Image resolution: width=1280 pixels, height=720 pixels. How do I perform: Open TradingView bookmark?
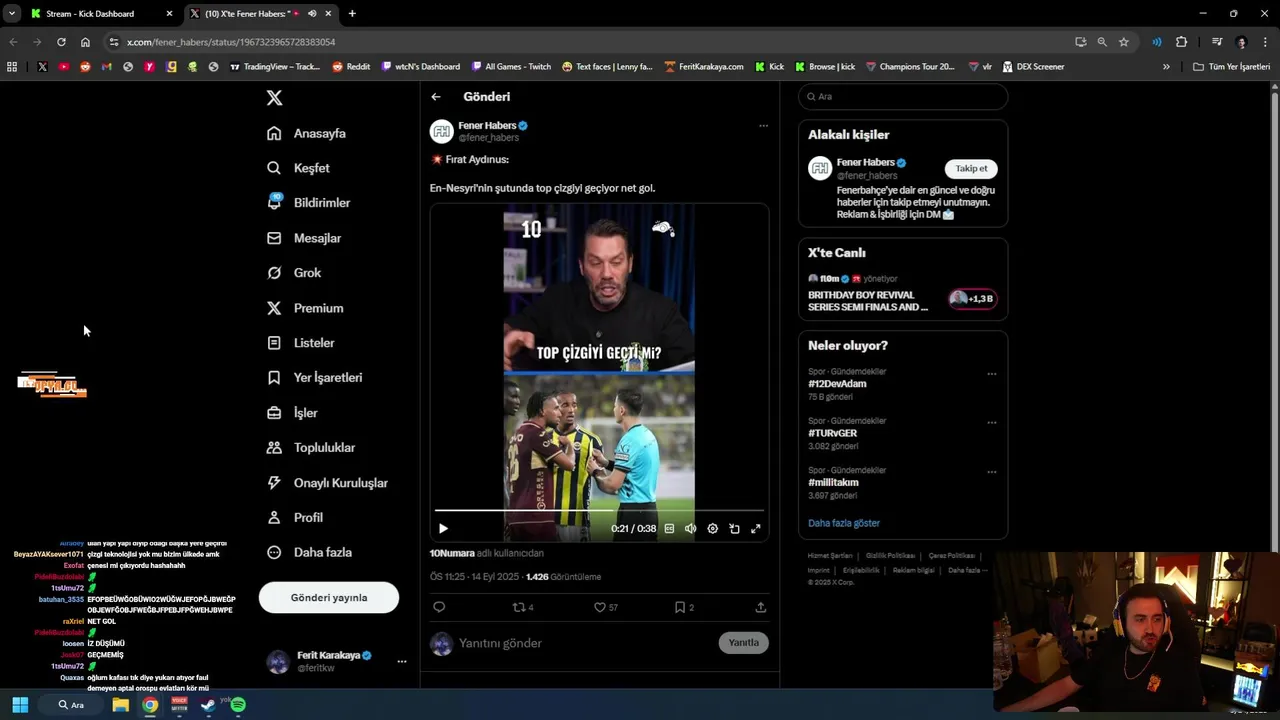(x=275, y=67)
